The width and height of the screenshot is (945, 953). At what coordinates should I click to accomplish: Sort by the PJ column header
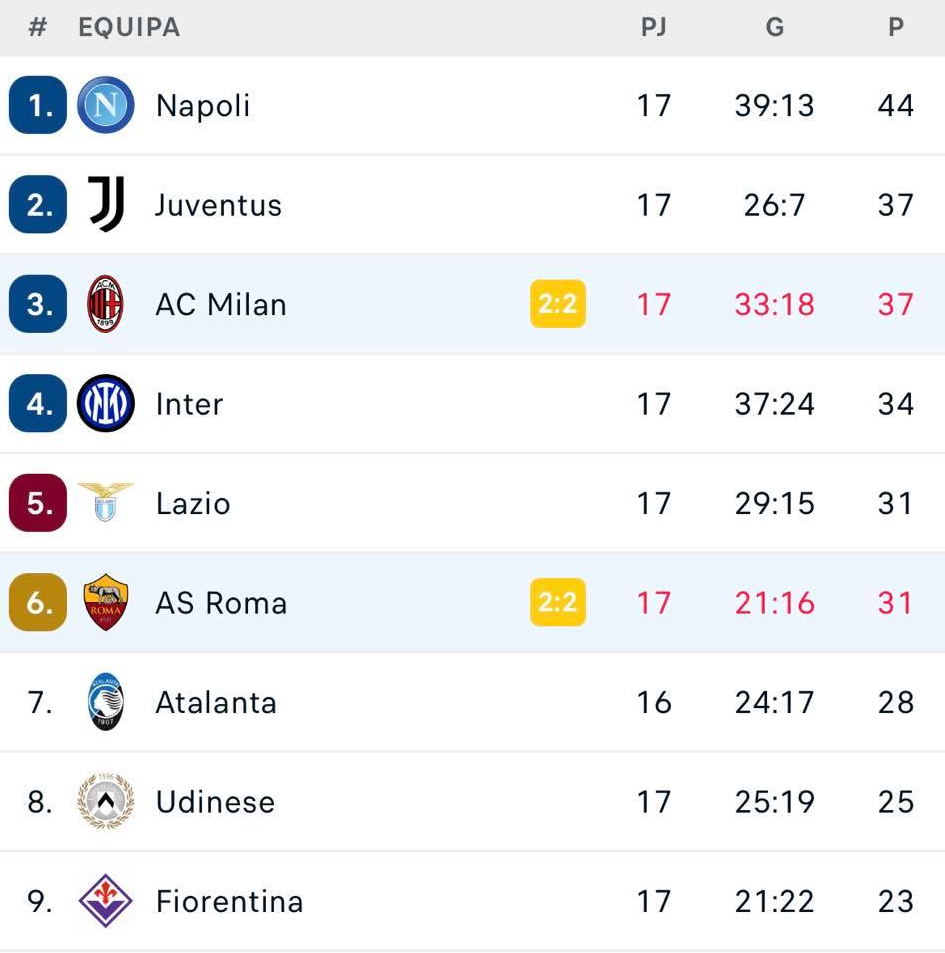click(653, 27)
